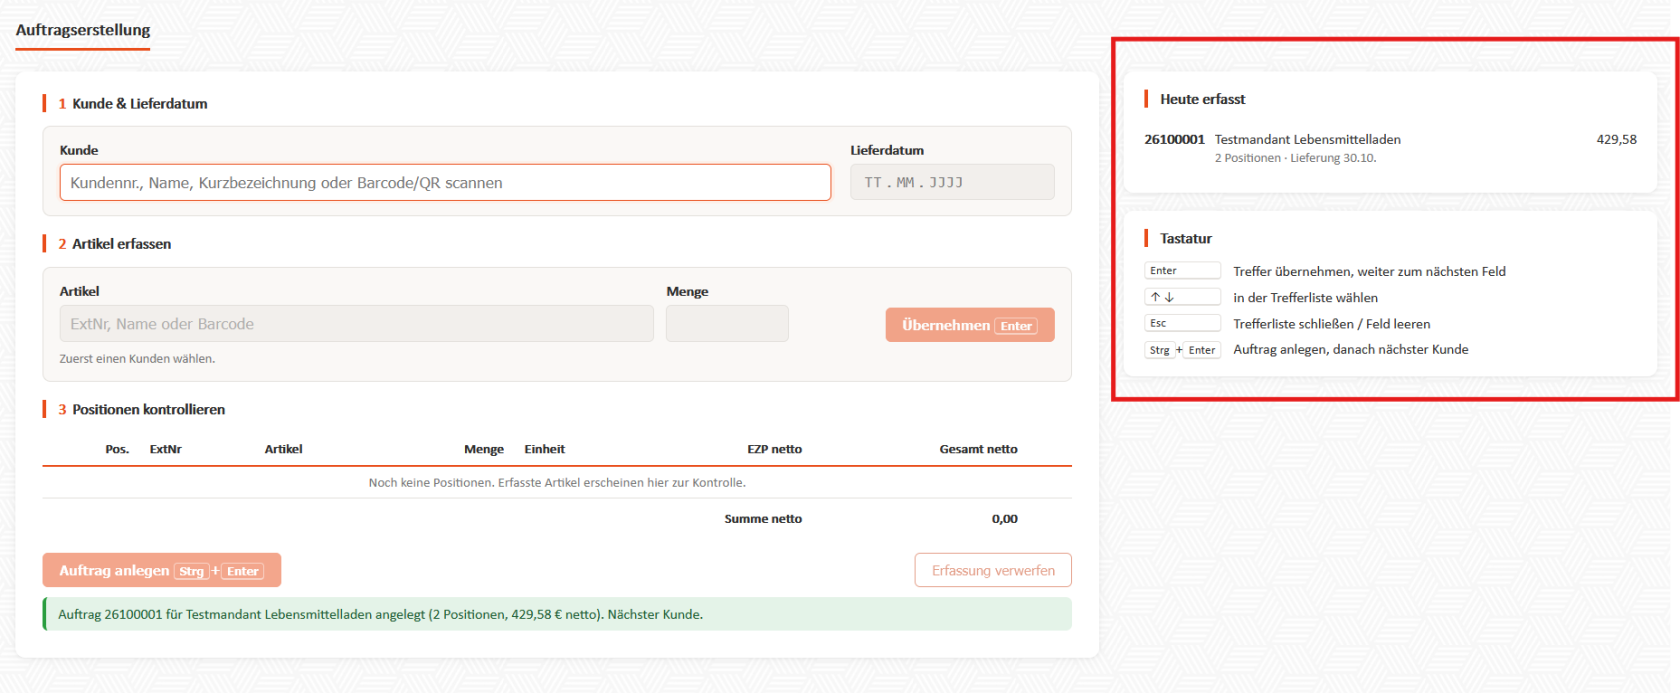The image size is (1680, 693).
Task: Click the Enter badge inside Übernehmen button
Action: coord(1016,326)
